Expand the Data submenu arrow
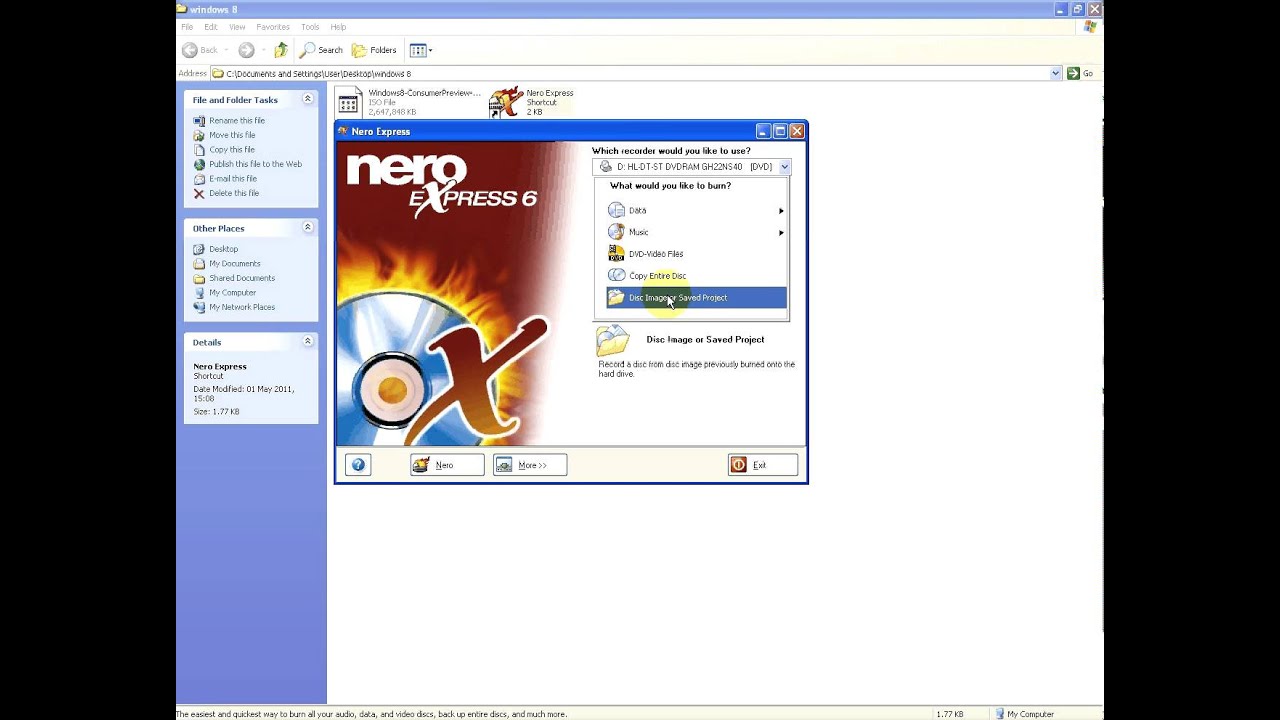This screenshot has width=1280, height=720. coord(781,211)
